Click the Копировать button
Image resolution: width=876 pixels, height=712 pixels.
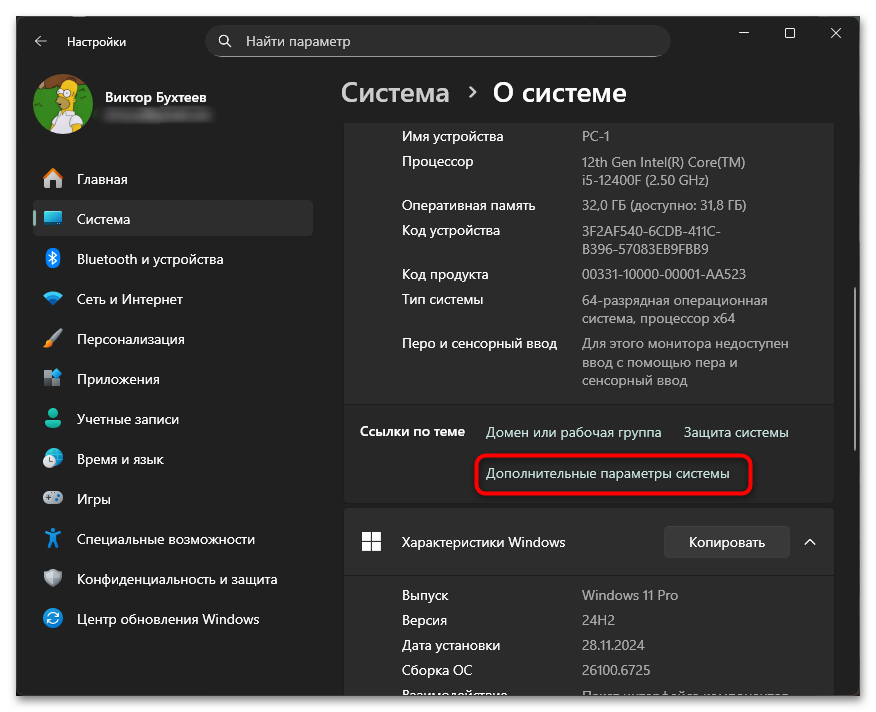click(x=726, y=541)
